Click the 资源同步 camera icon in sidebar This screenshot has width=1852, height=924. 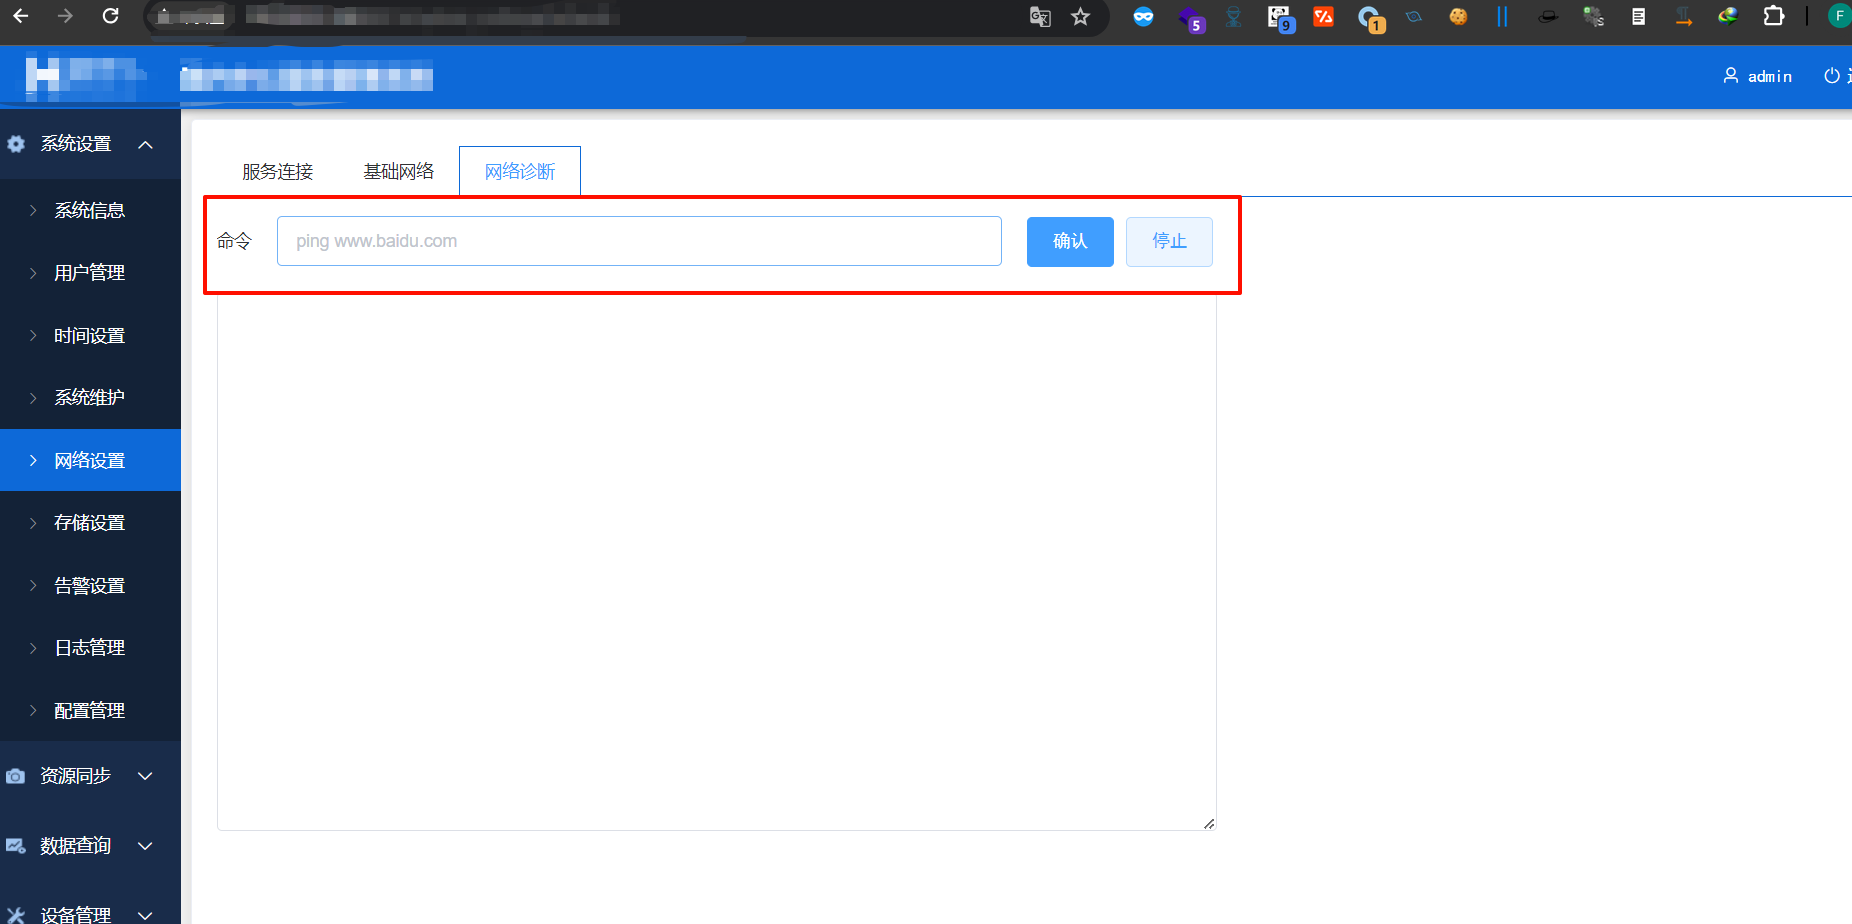[x=15, y=776]
